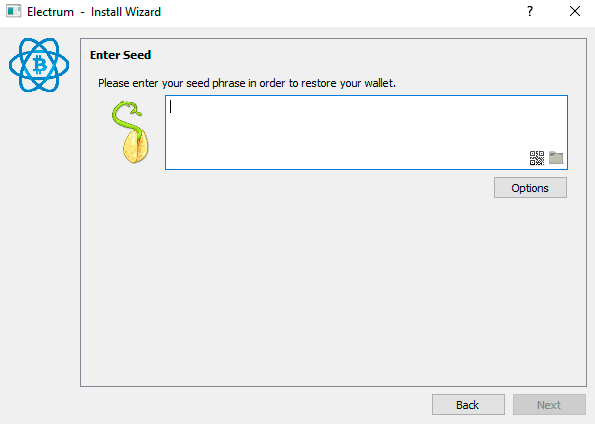Click the Bitcoin B symbol inside logo
Screen dimensions: 595x424
39,65
